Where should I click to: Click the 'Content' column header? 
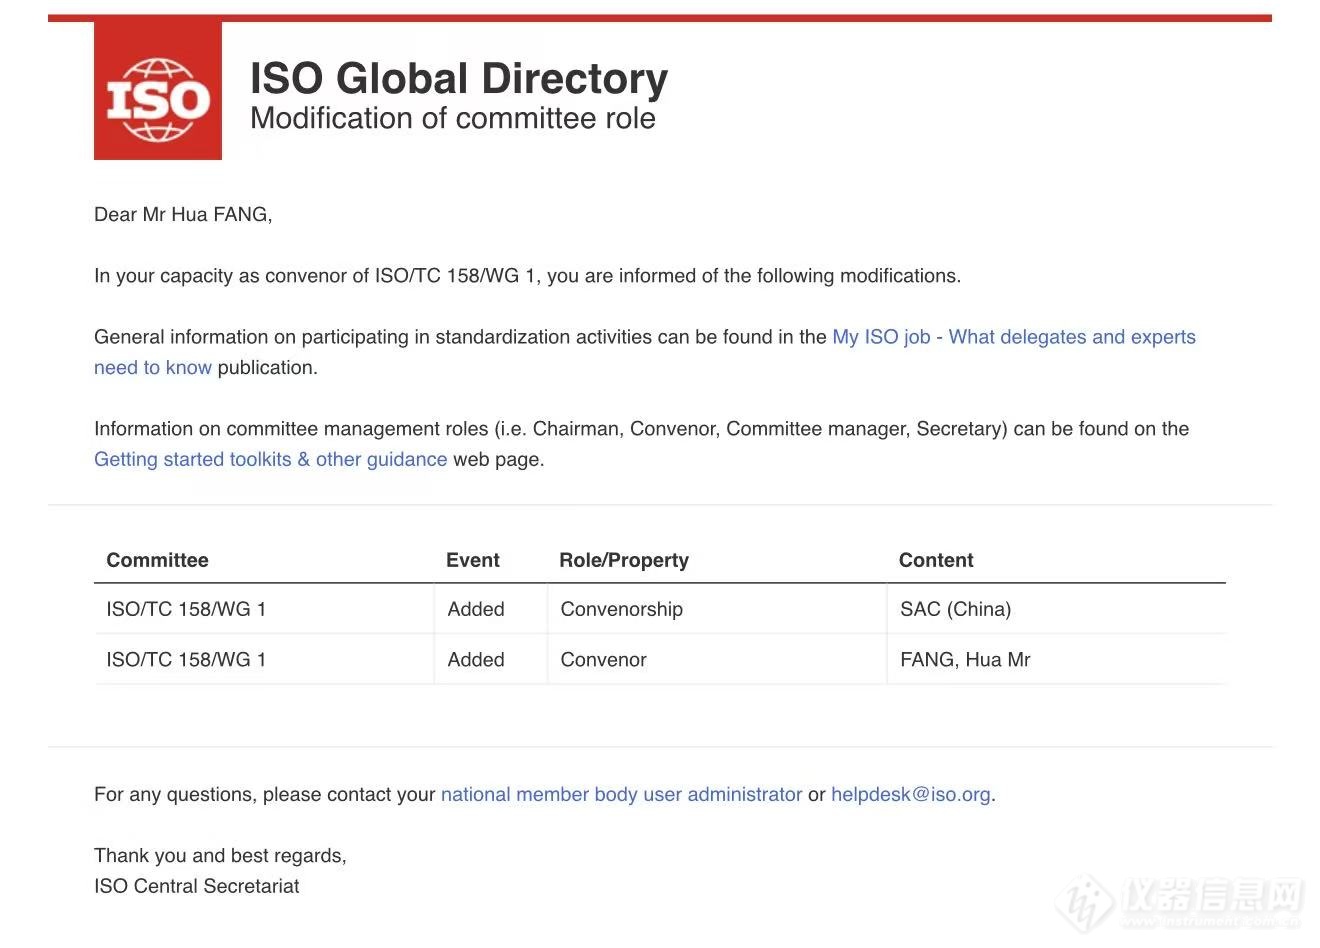pyautogui.click(x=936, y=560)
